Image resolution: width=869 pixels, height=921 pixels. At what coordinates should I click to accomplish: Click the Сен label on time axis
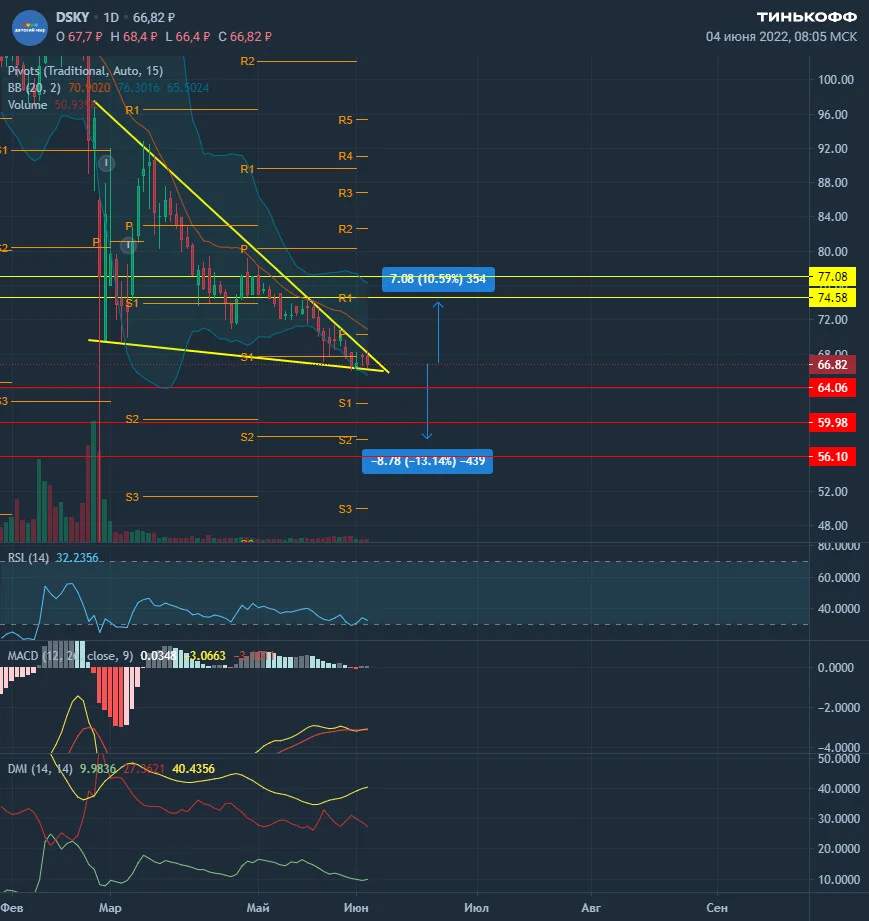click(717, 907)
